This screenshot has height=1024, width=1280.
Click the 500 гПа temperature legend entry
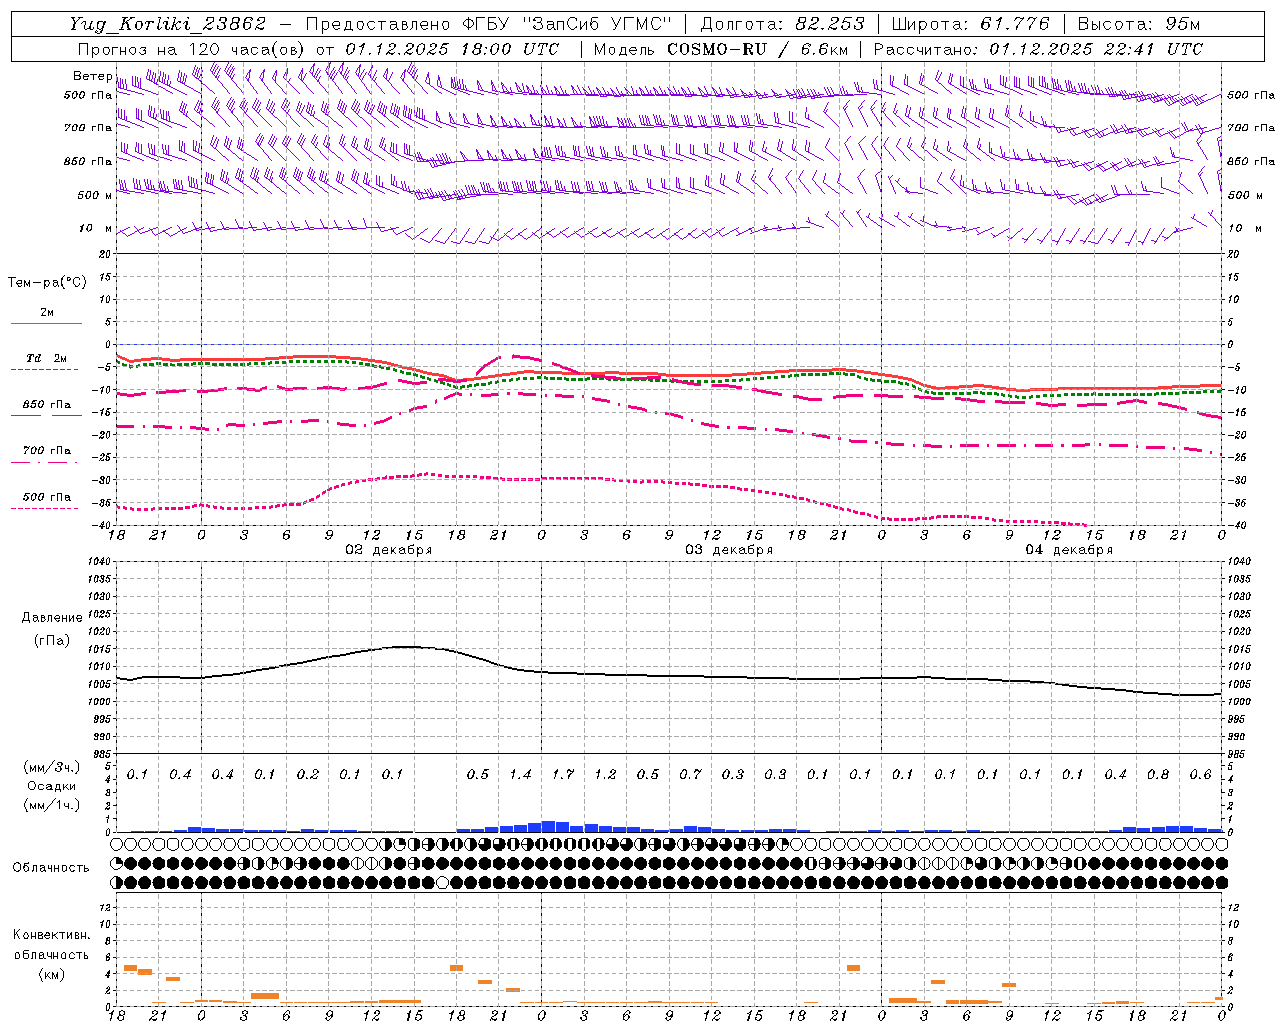pyautogui.click(x=46, y=497)
